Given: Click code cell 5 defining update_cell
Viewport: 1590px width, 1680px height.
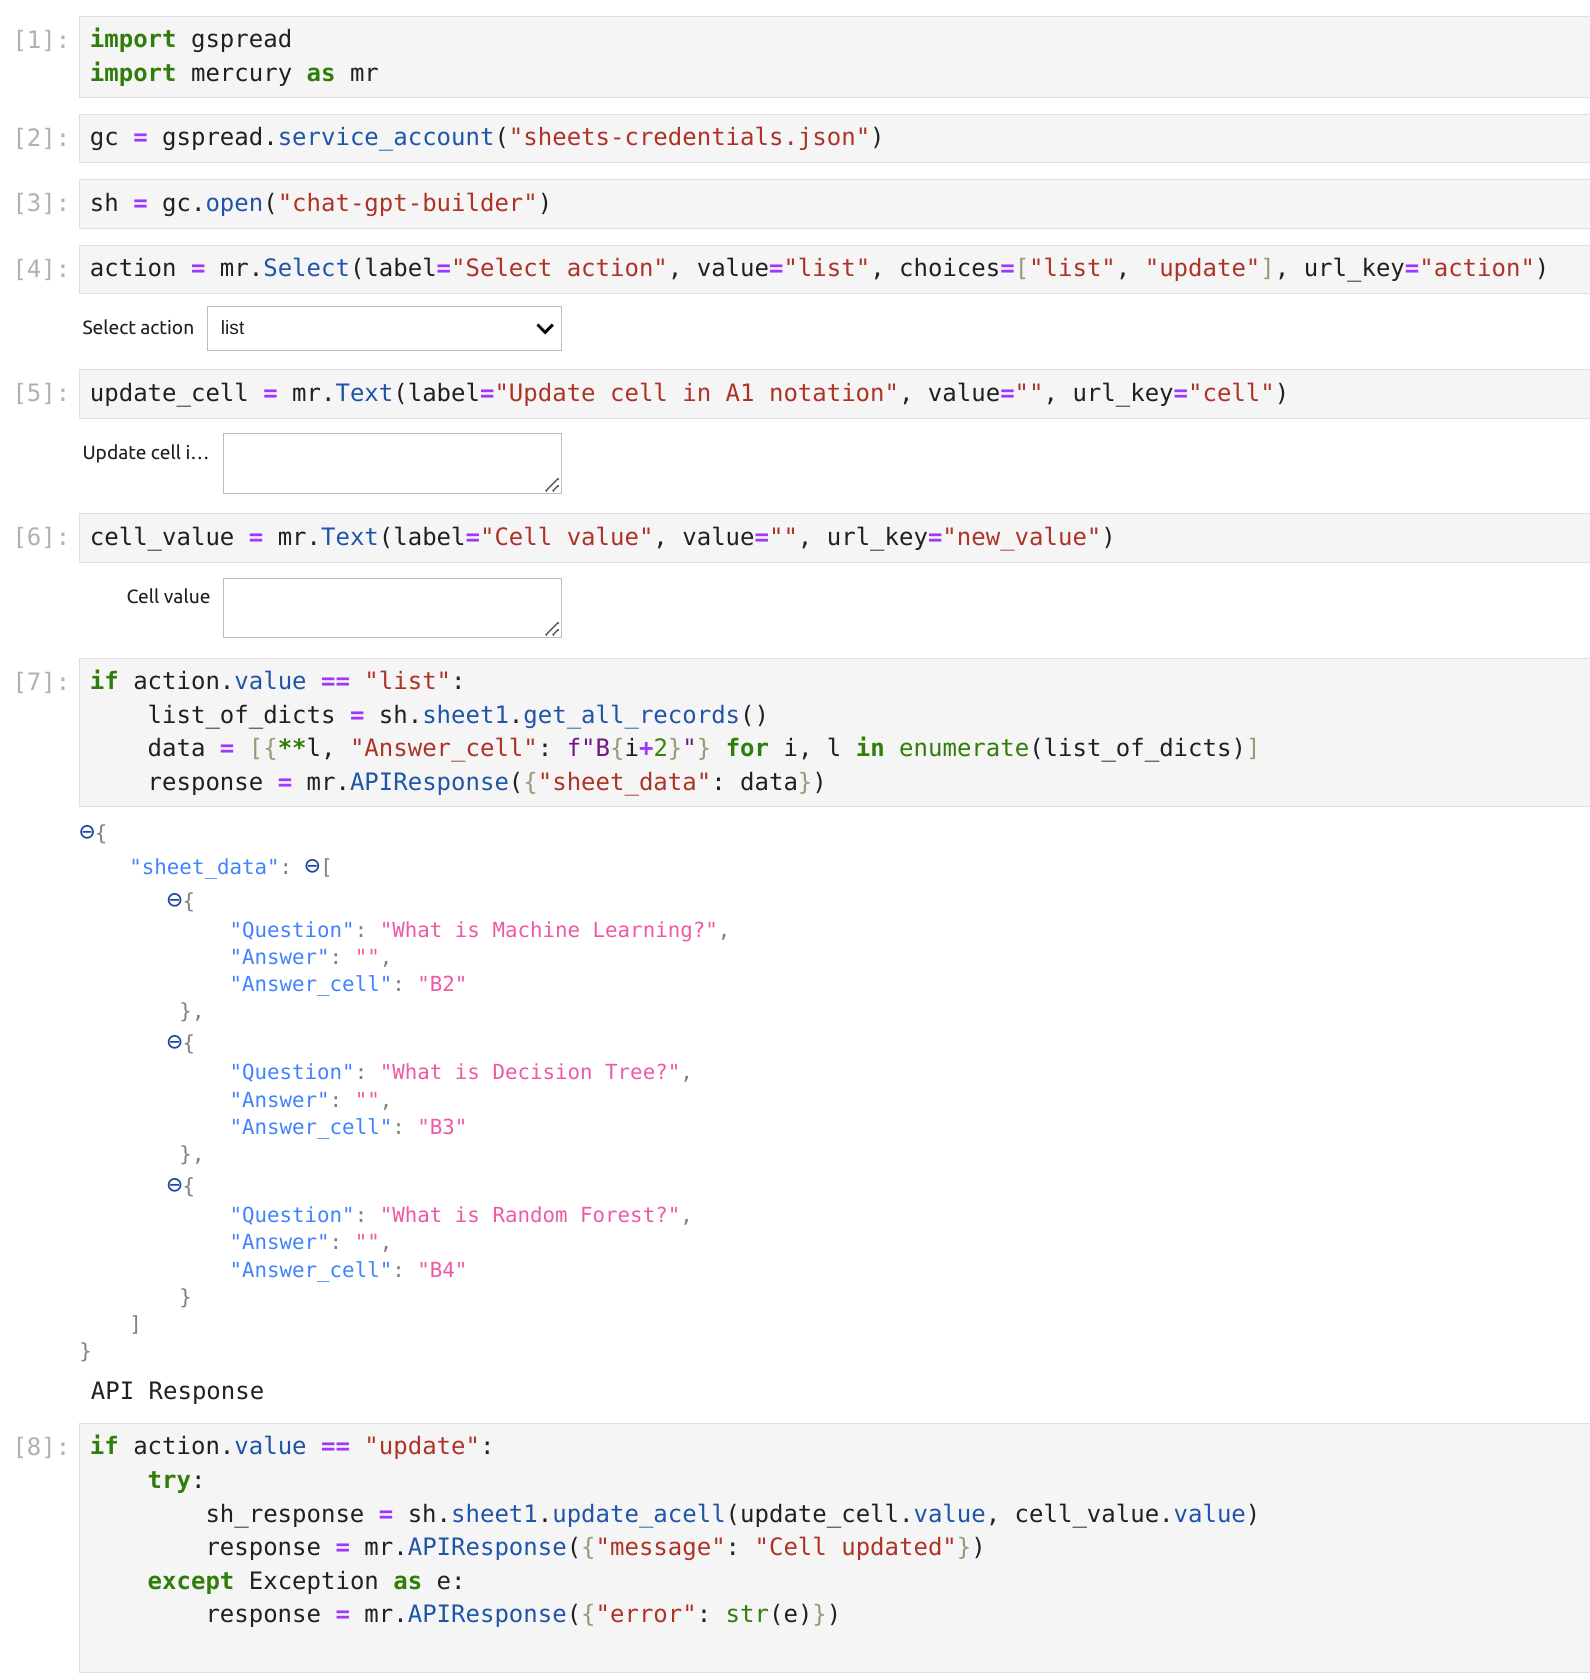Looking at the screenshot, I should pos(834,394).
